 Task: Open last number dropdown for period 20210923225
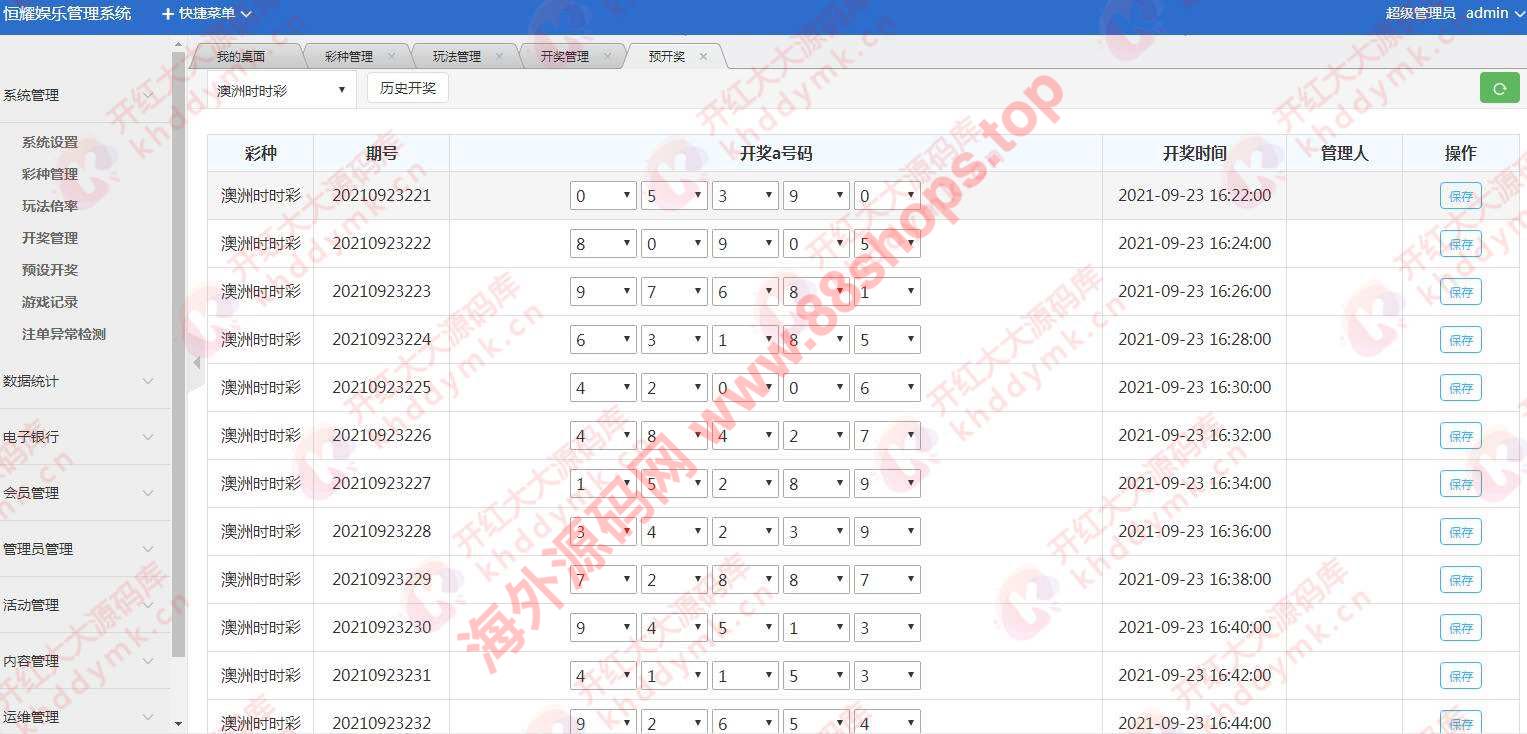(x=887, y=388)
